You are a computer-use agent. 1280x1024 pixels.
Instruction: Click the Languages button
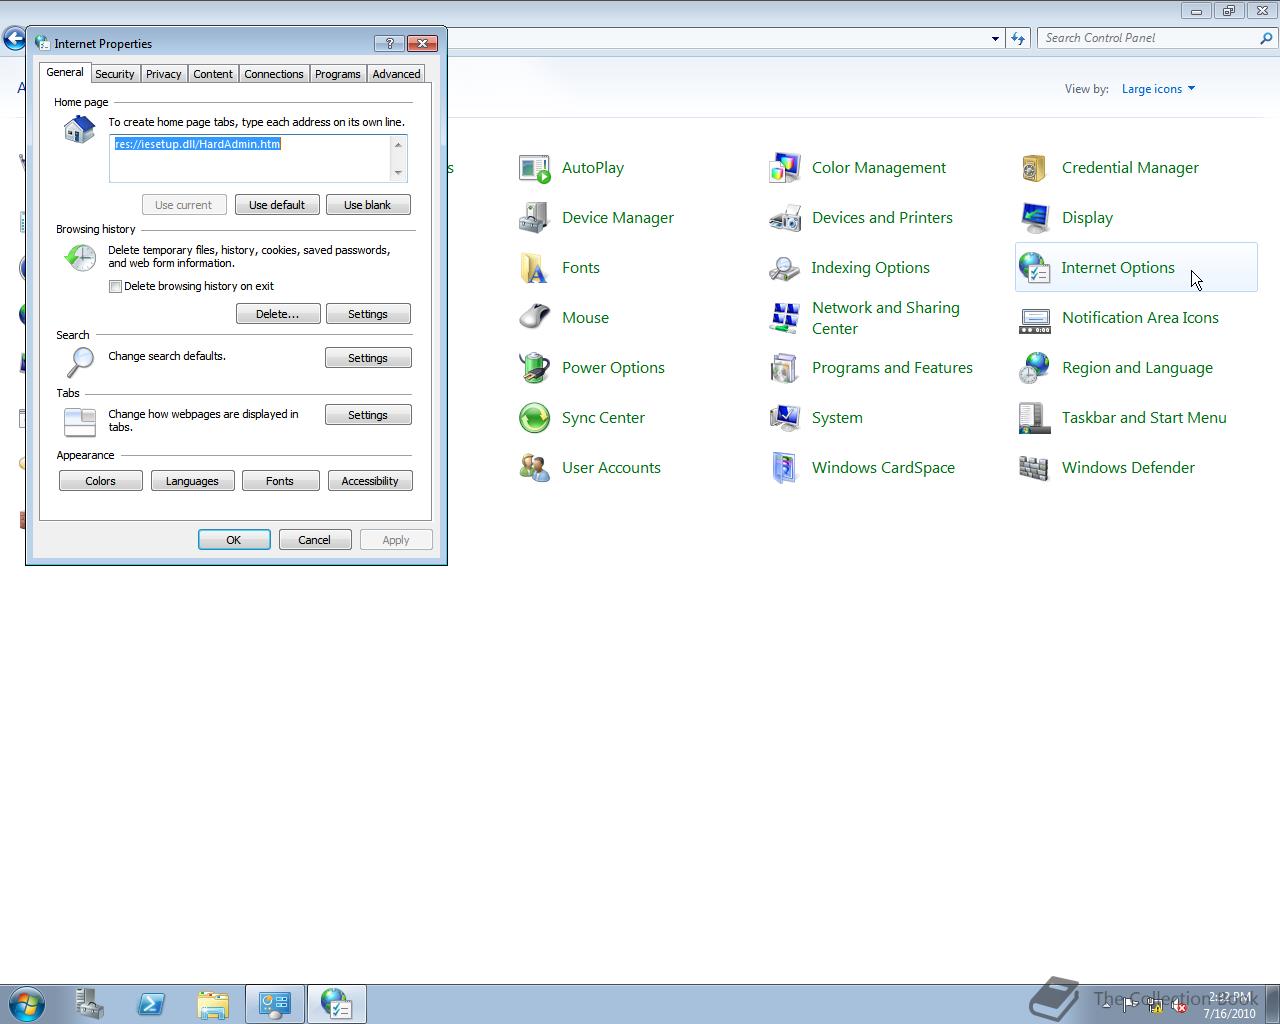tap(192, 481)
